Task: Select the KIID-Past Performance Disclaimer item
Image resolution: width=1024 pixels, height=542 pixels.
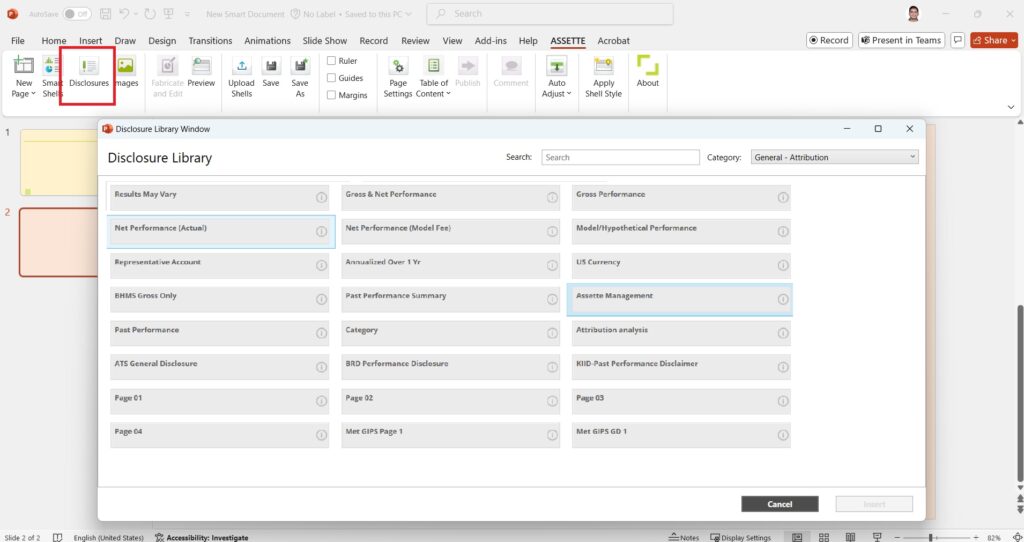Action: (681, 367)
